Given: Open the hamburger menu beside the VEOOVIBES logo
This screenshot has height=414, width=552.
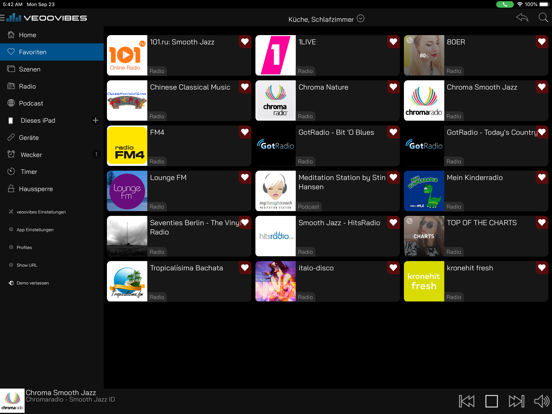Looking at the screenshot, I should click(2, 18).
